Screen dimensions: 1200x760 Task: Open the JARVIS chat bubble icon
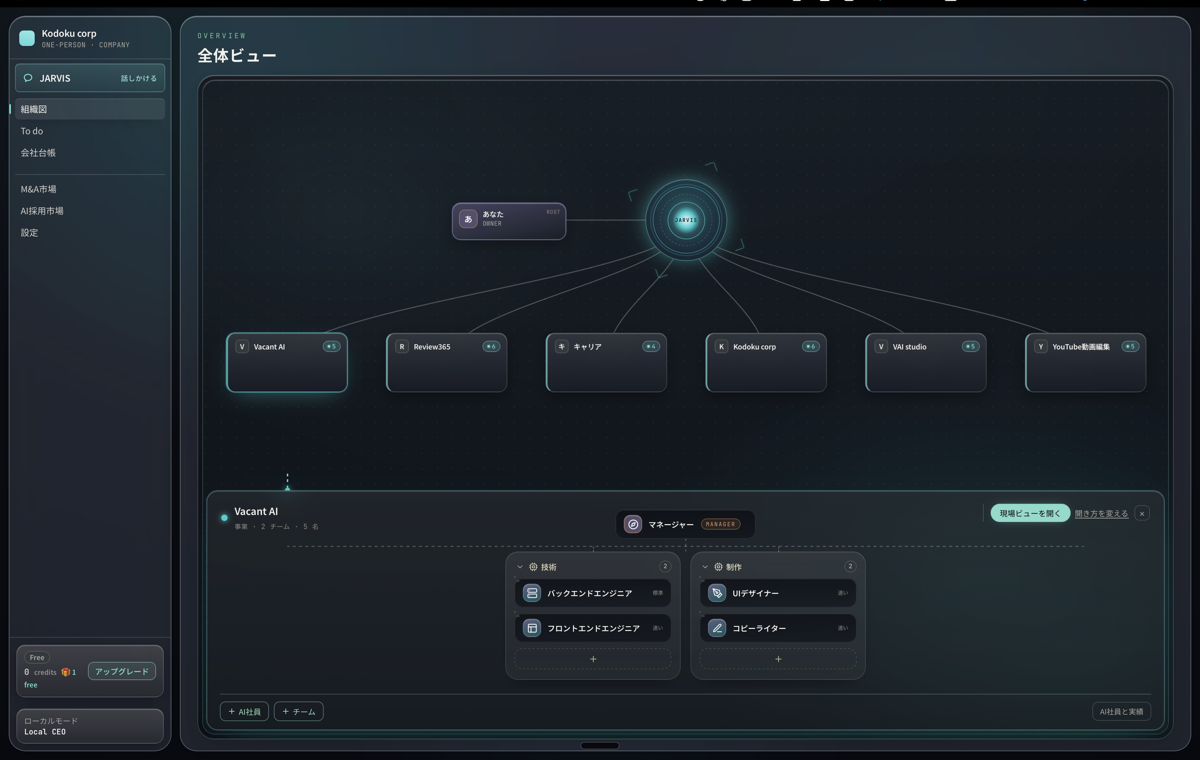28,78
